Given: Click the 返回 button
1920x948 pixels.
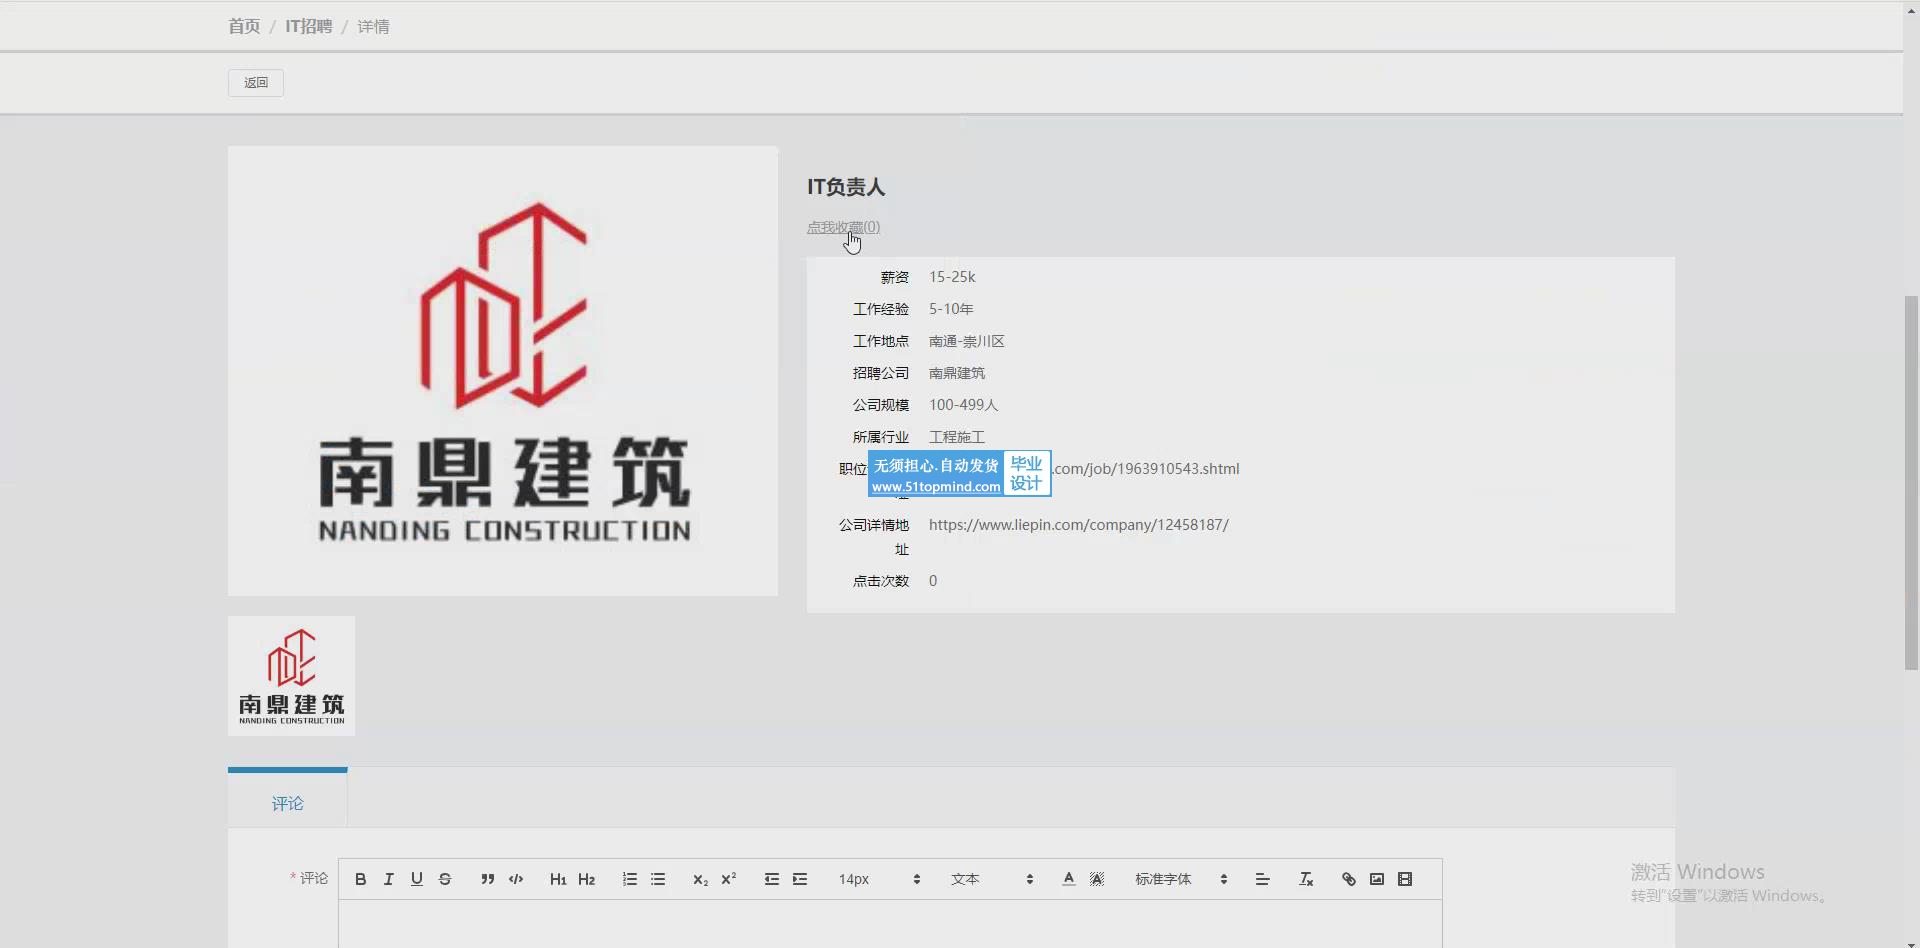Looking at the screenshot, I should point(256,83).
